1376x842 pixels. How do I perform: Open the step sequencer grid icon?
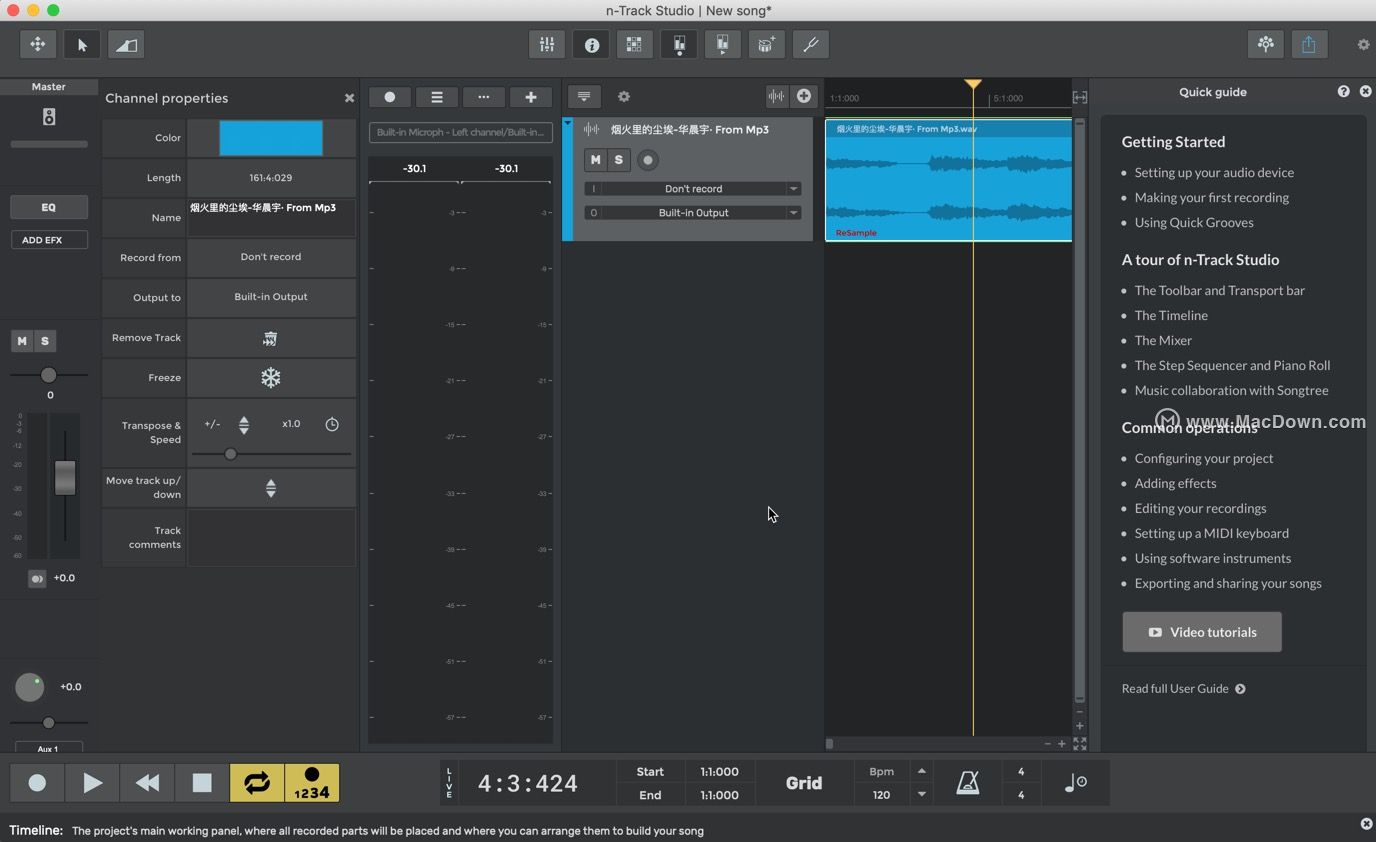(634, 44)
